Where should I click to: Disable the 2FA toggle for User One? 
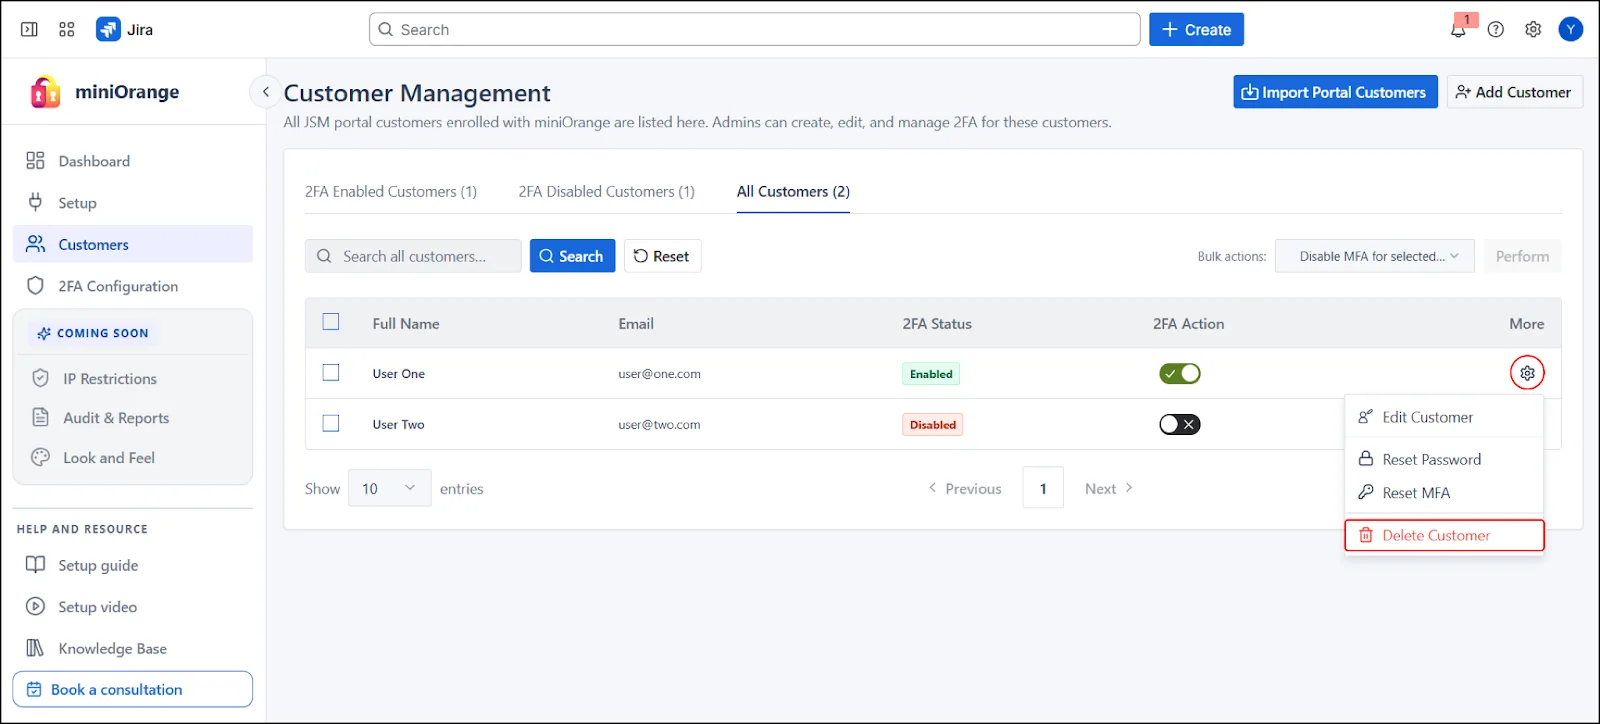(1180, 373)
